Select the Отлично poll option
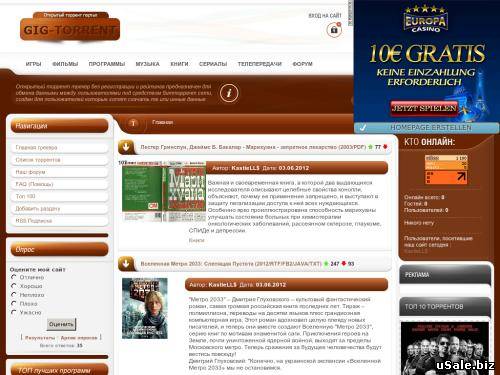The height and width of the screenshot is (375, 500). coord(14,277)
